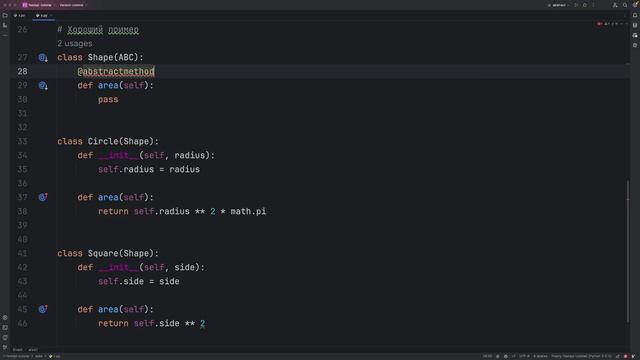This screenshot has height=360, width=640.
Task: Click 'self.side = side' code line
Action: [139, 281]
